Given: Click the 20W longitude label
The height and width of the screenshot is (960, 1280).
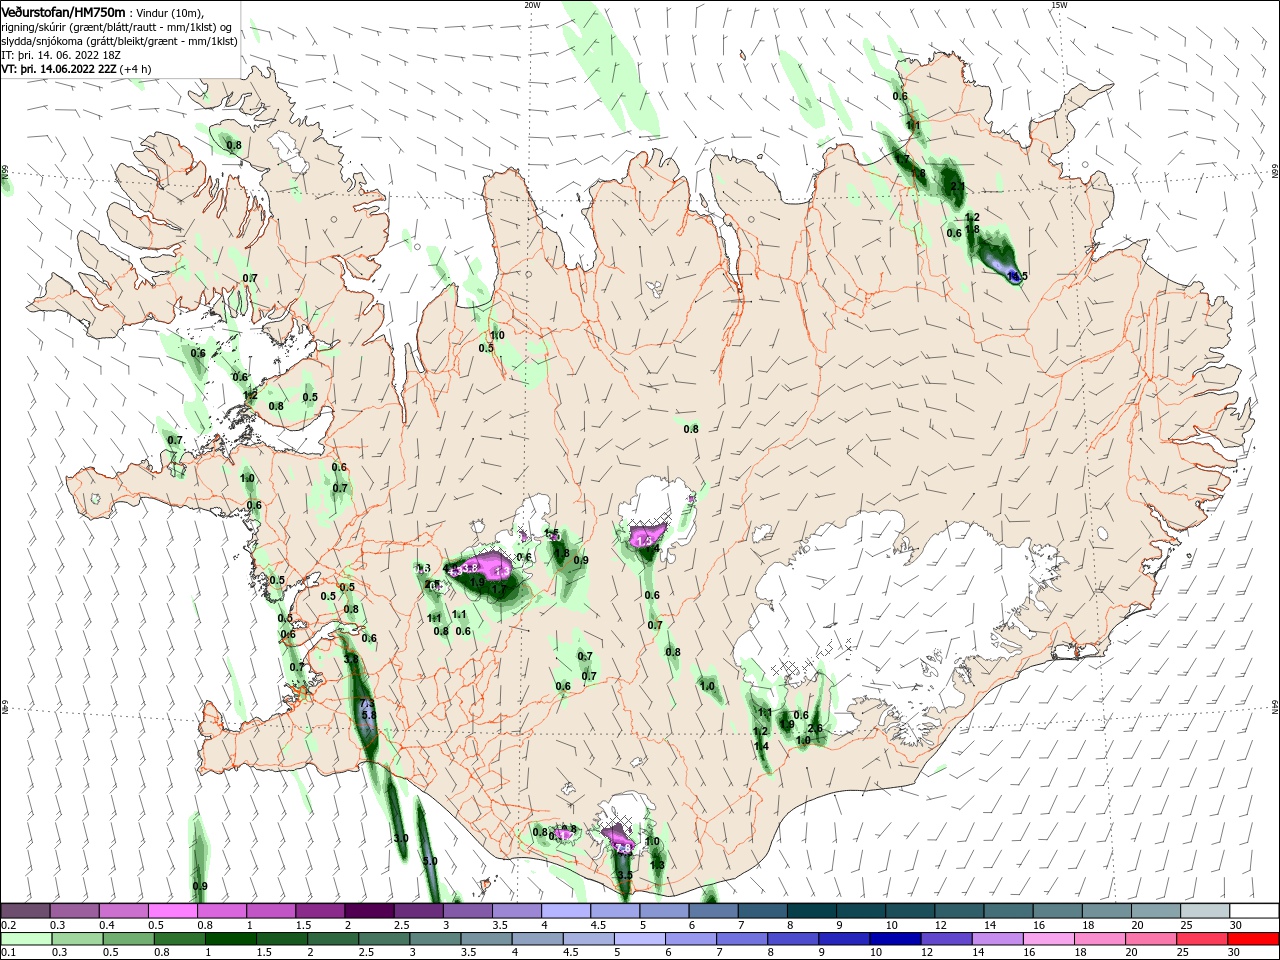Looking at the screenshot, I should click(532, 5).
